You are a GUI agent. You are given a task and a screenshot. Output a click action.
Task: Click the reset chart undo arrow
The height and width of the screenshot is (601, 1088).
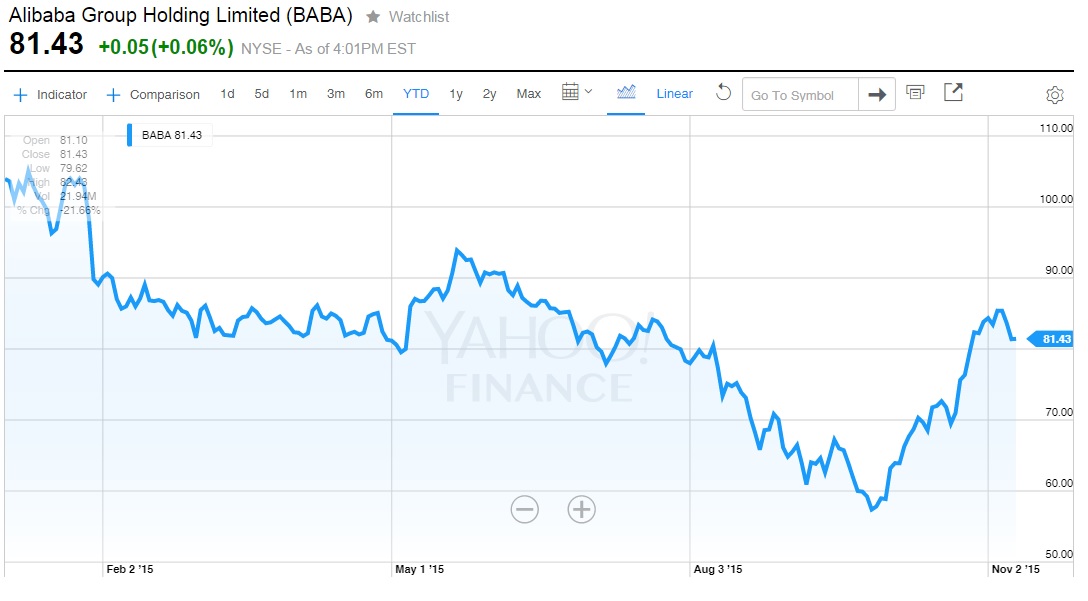(x=724, y=93)
